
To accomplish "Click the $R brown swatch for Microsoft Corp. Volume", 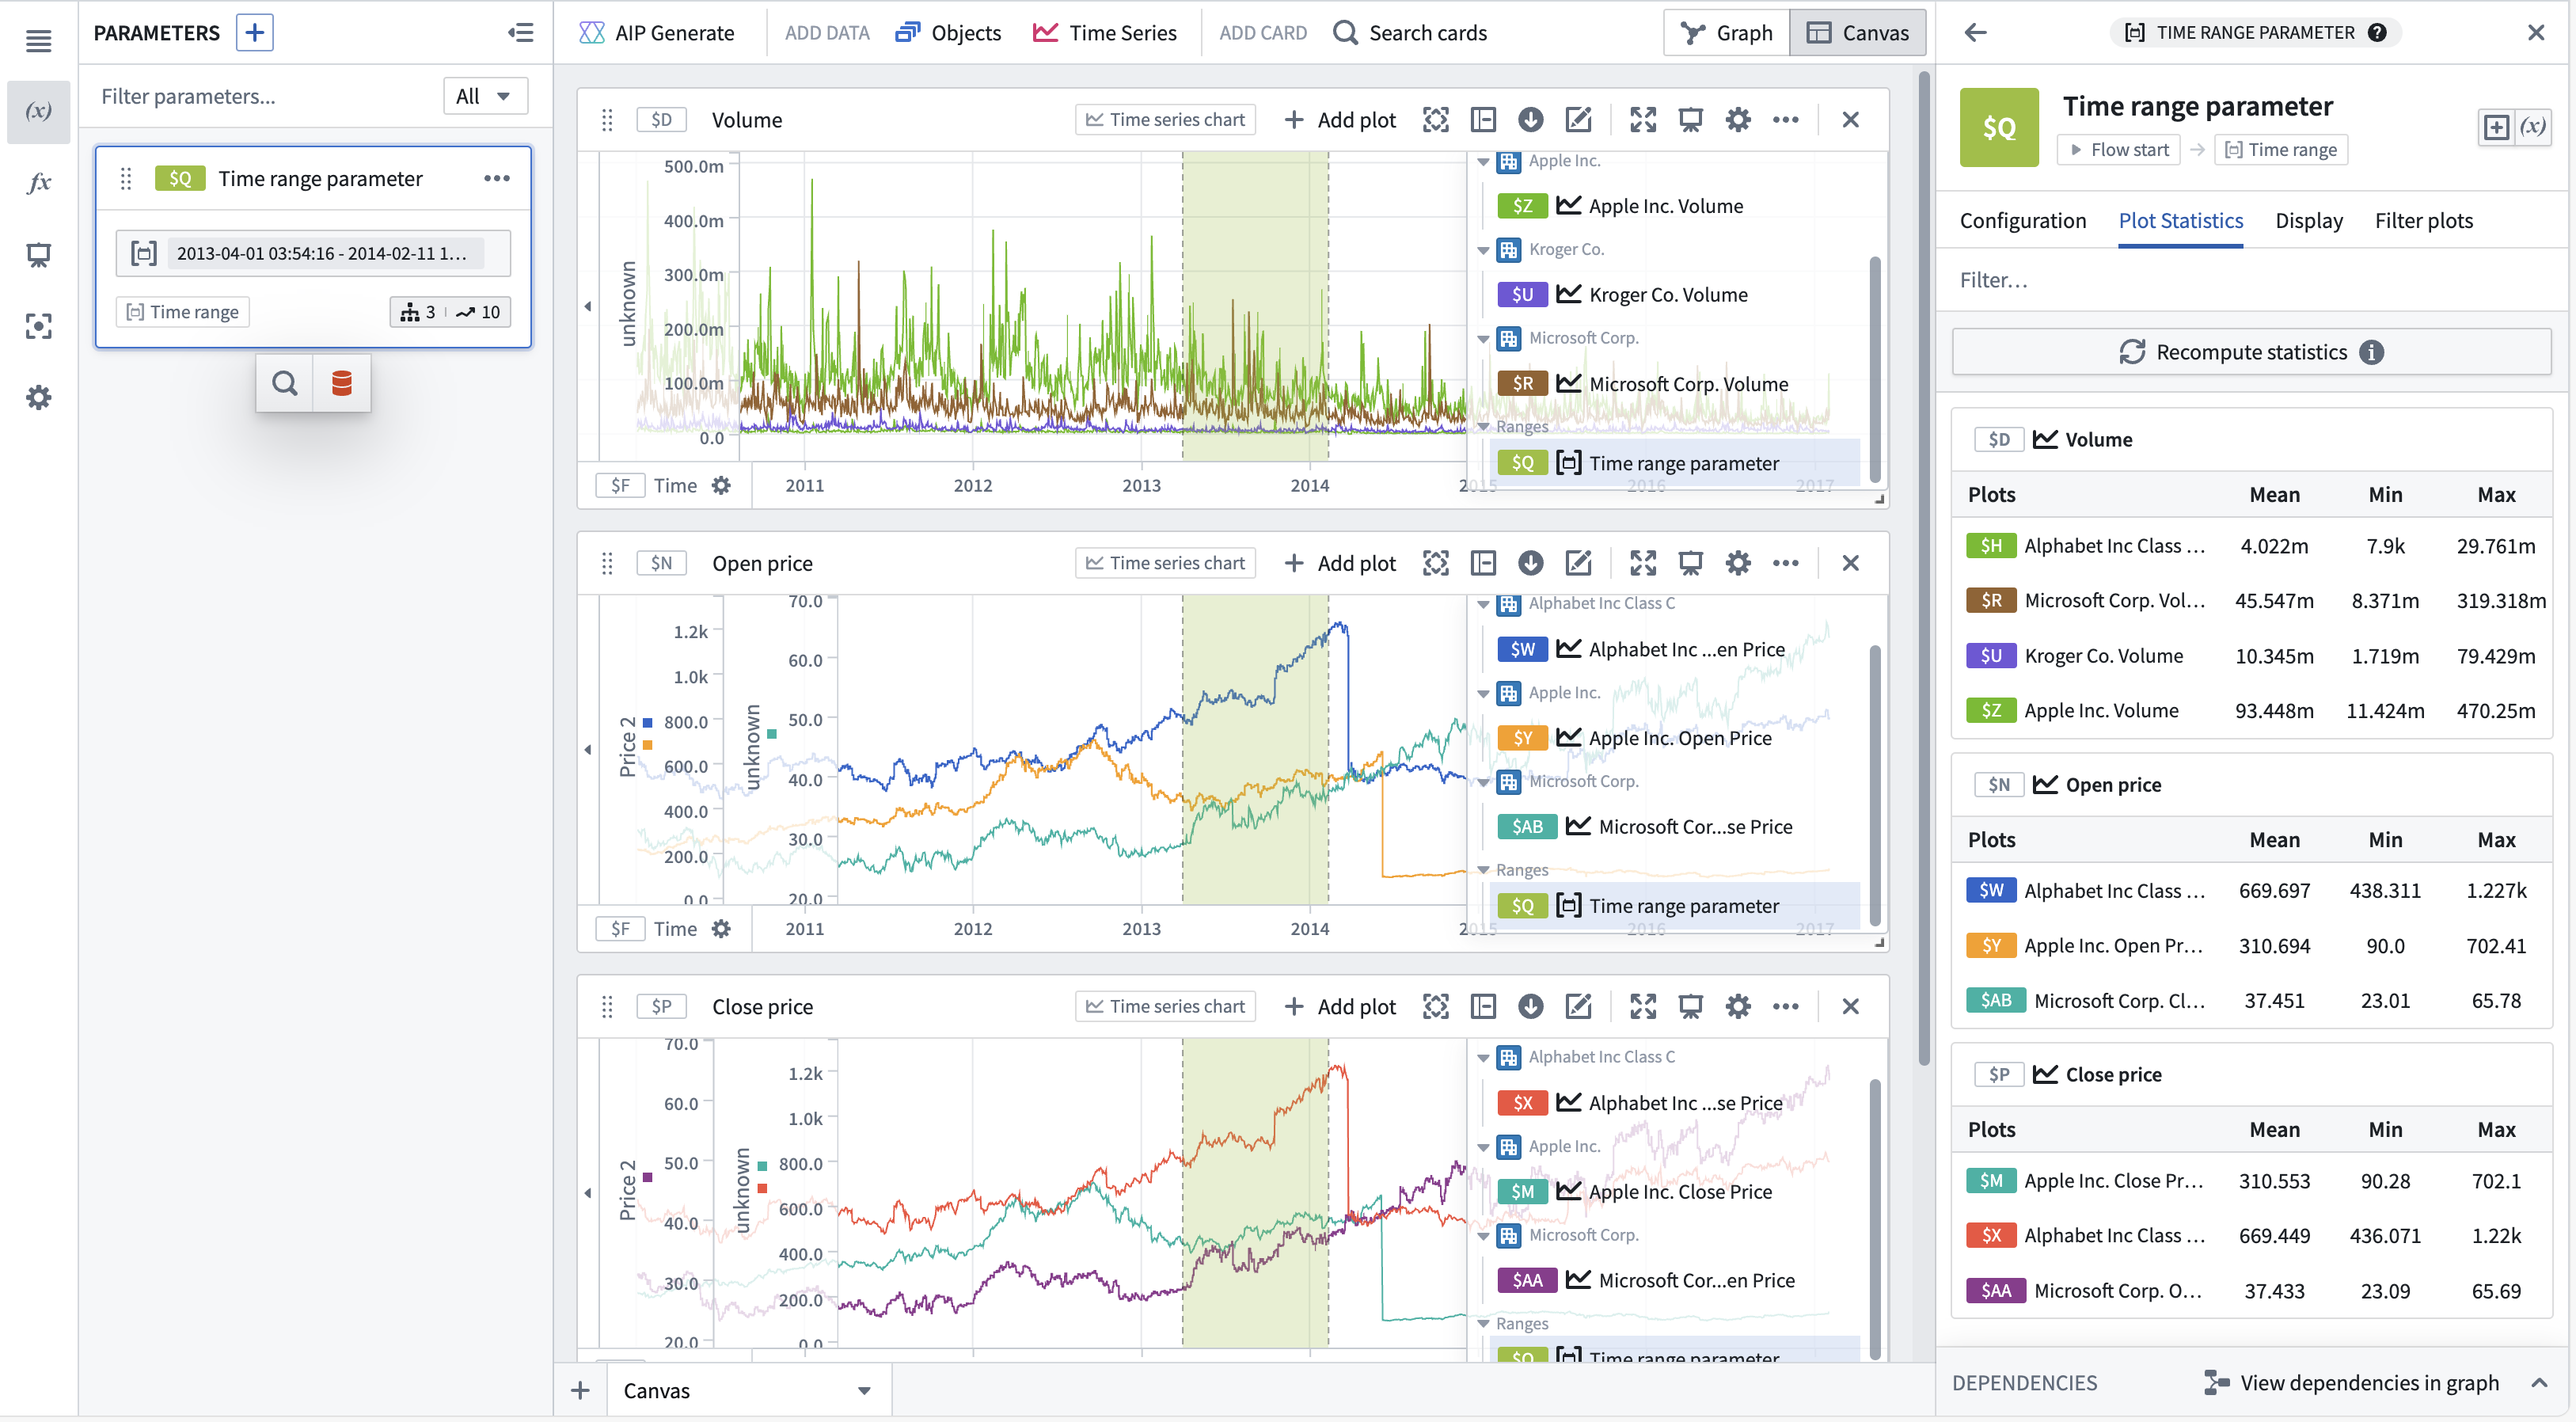I will 1522,384.
